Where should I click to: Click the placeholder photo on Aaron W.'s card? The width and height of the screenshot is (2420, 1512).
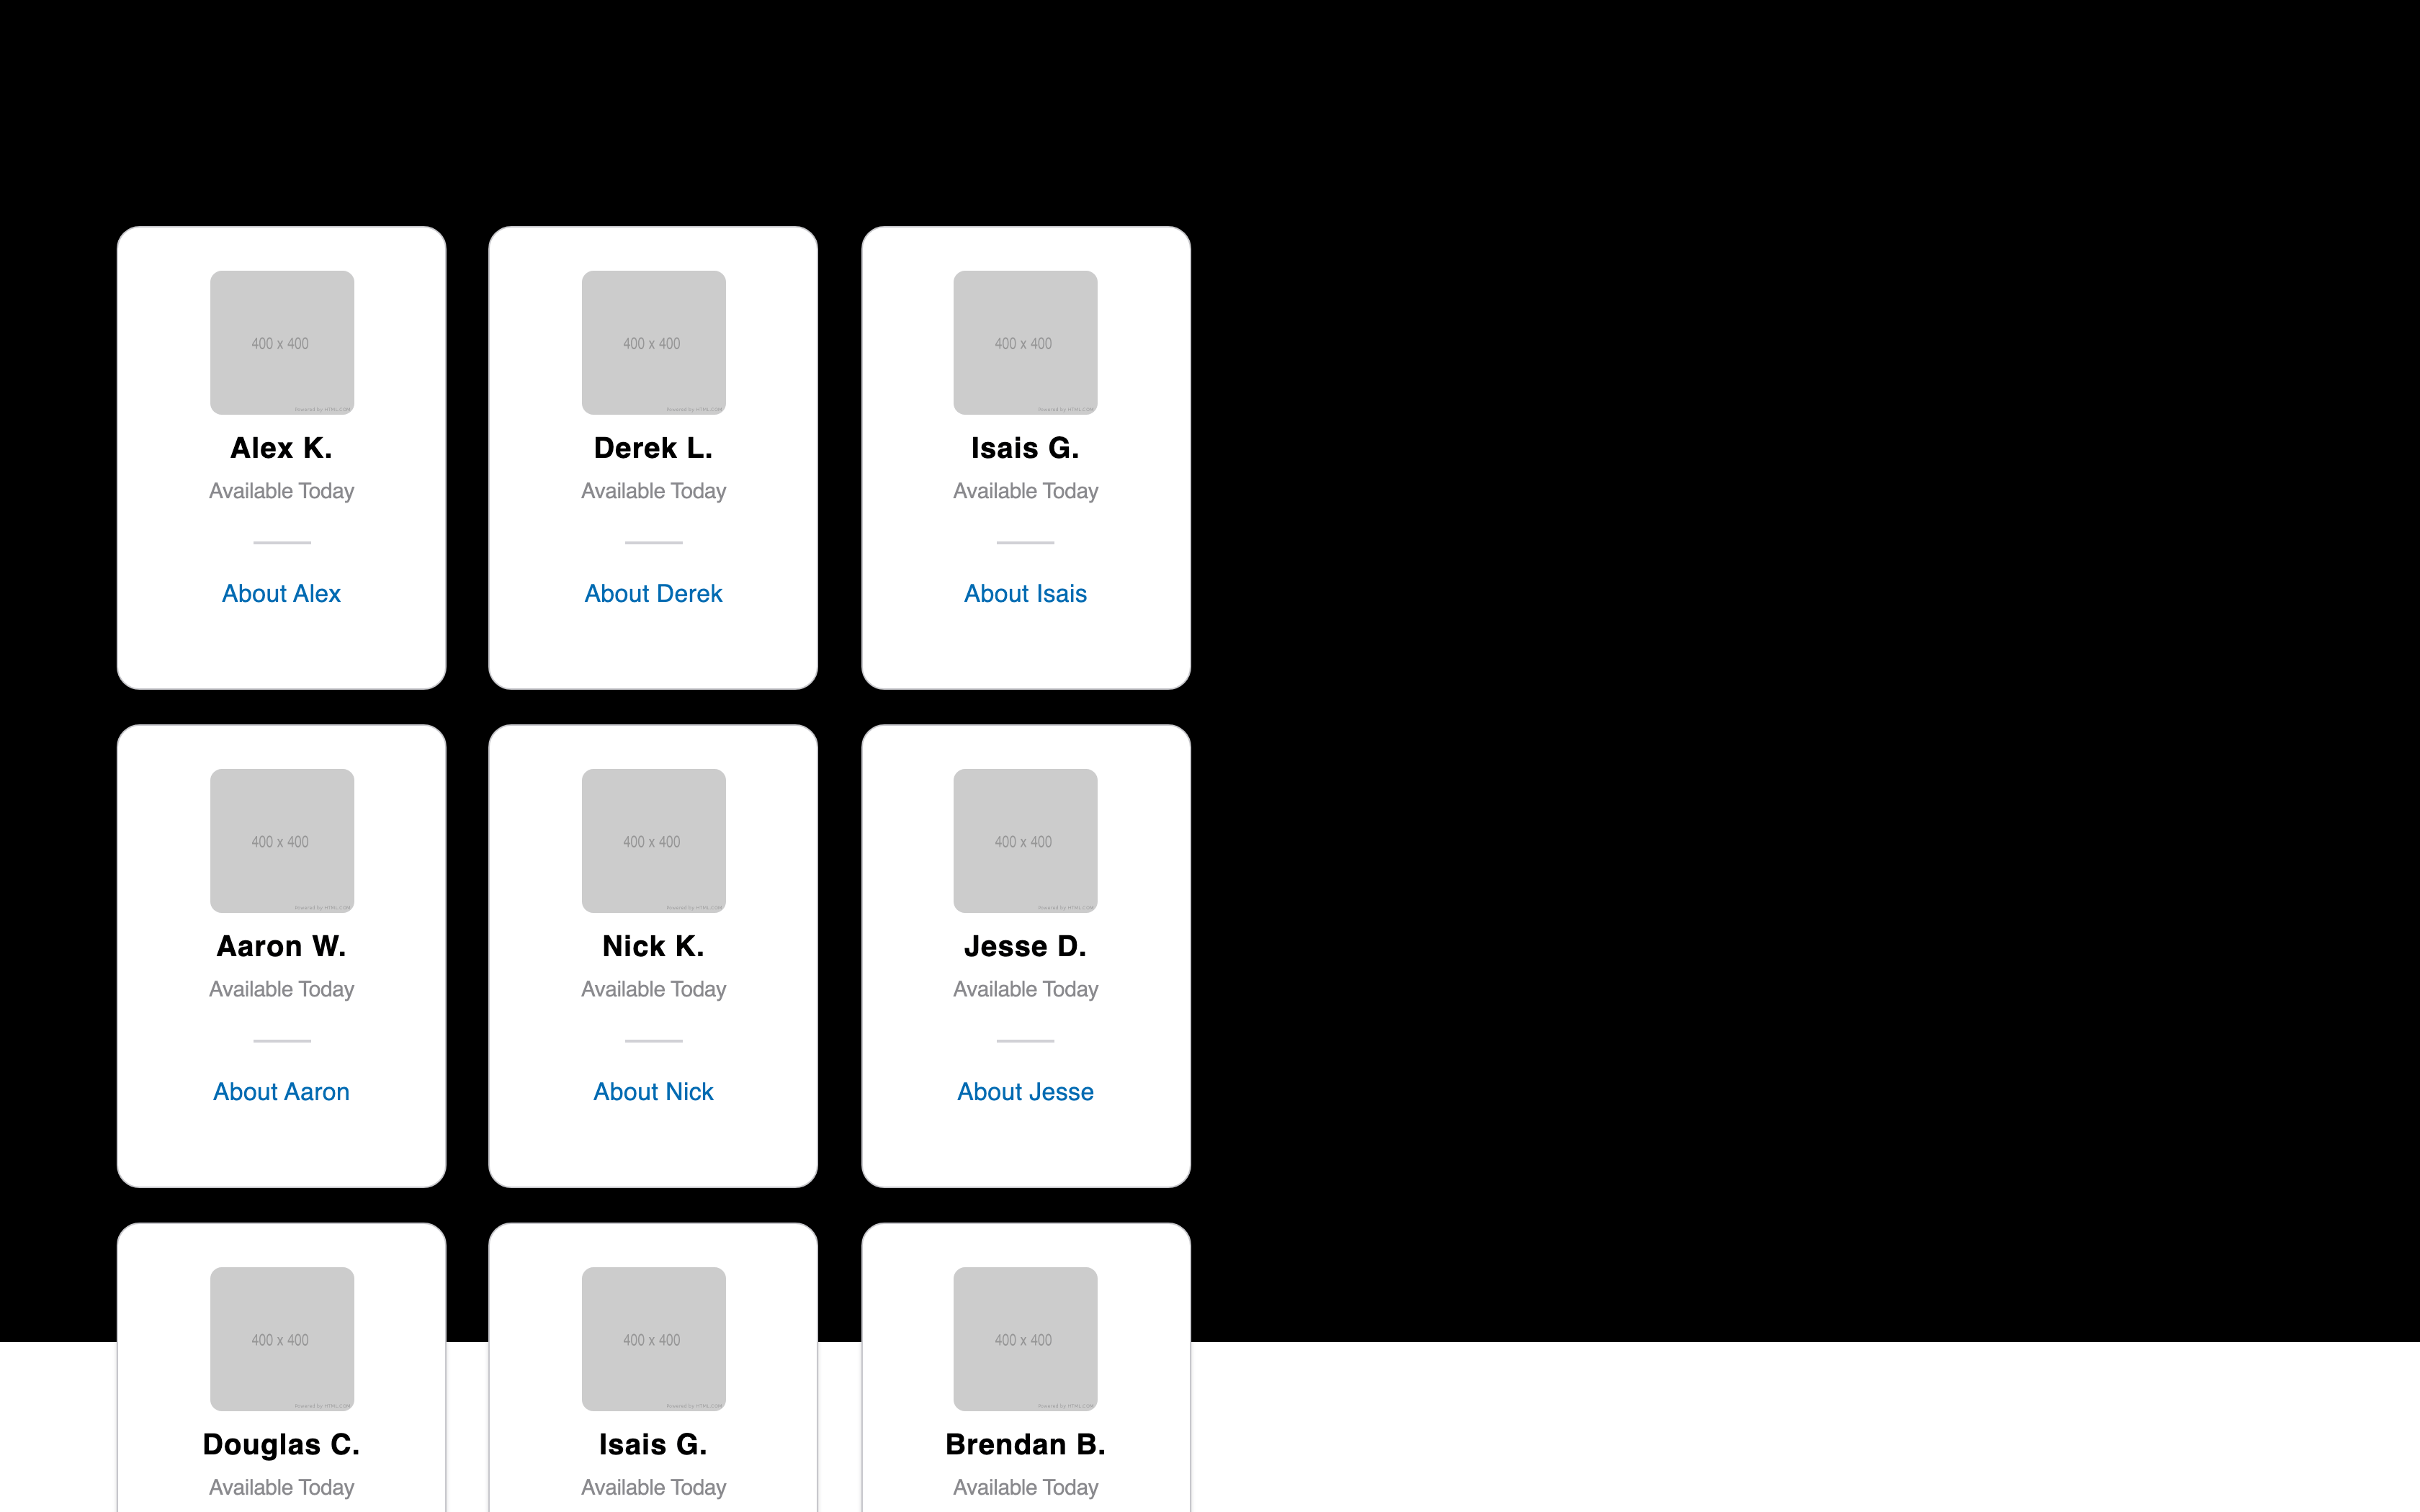[281, 840]
